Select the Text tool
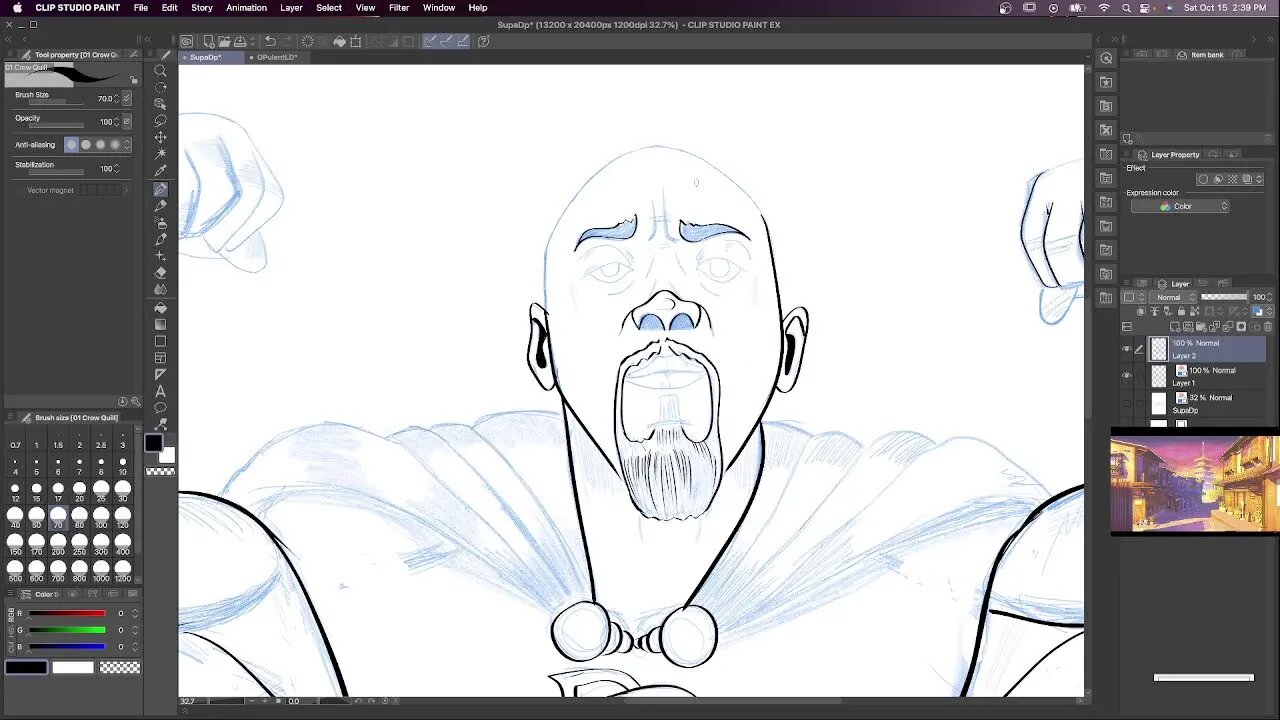The image size is (1280, 720). coord(160,391)
